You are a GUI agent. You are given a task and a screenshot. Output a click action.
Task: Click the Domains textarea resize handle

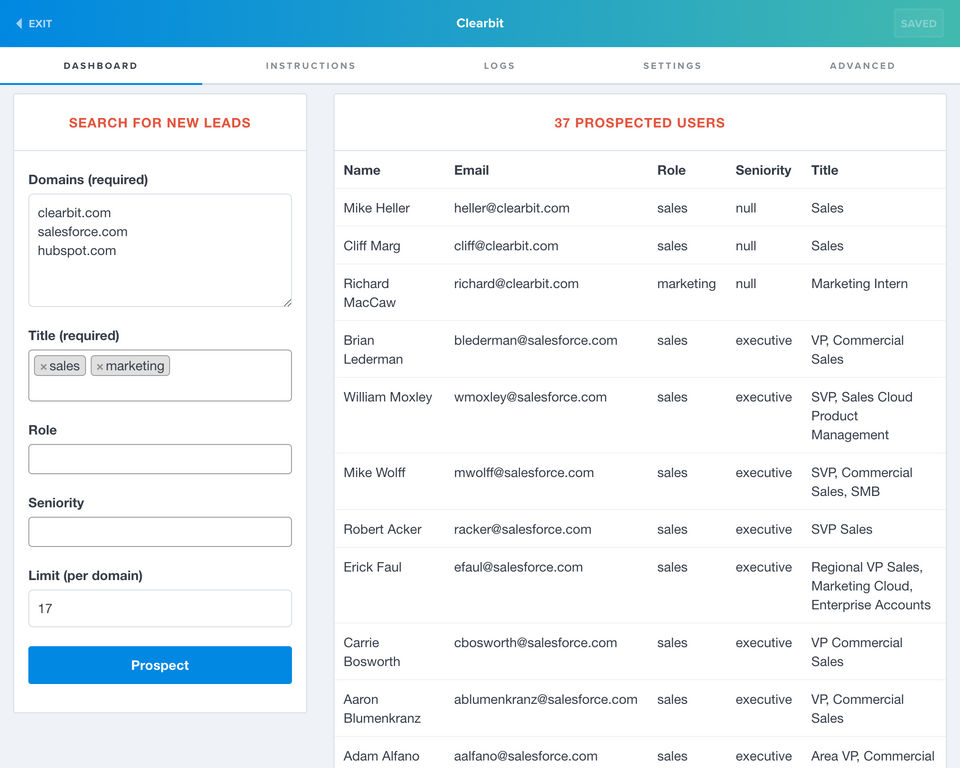click(x=287, y=302)
